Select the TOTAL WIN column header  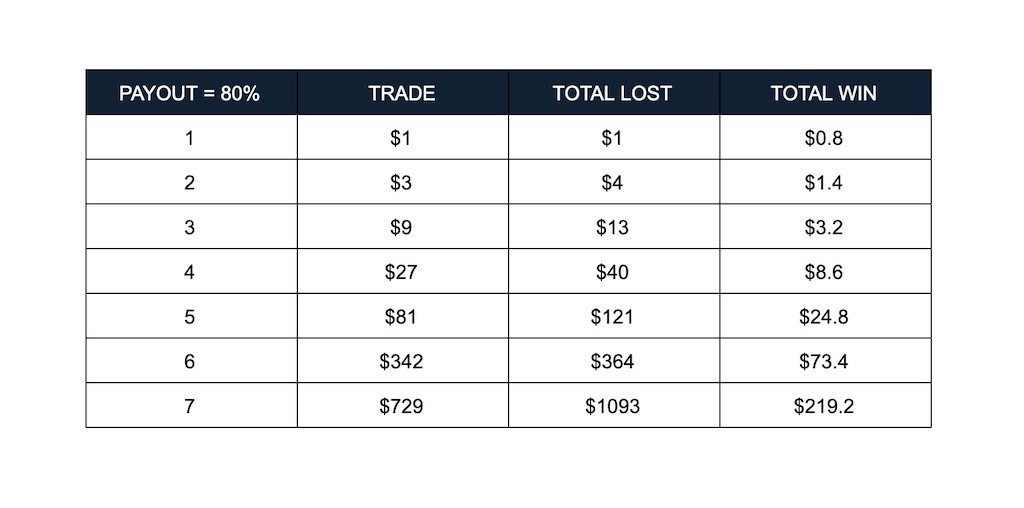coord(824,93)
